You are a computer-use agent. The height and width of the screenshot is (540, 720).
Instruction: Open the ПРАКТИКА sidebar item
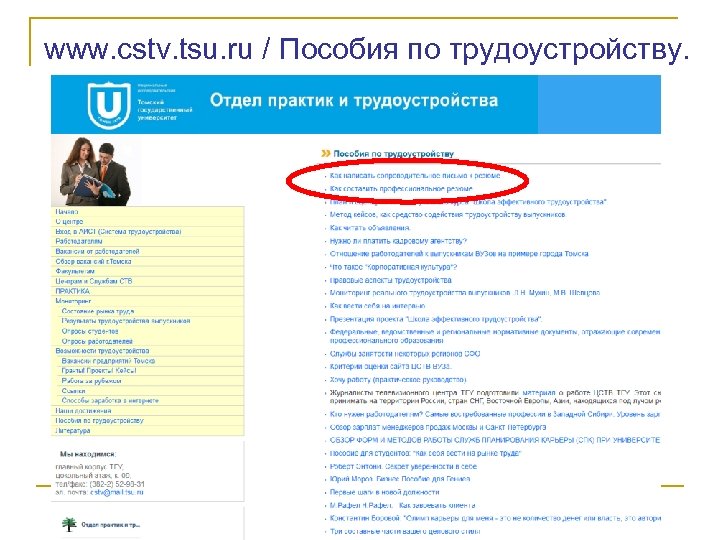[x=73, y=291]
